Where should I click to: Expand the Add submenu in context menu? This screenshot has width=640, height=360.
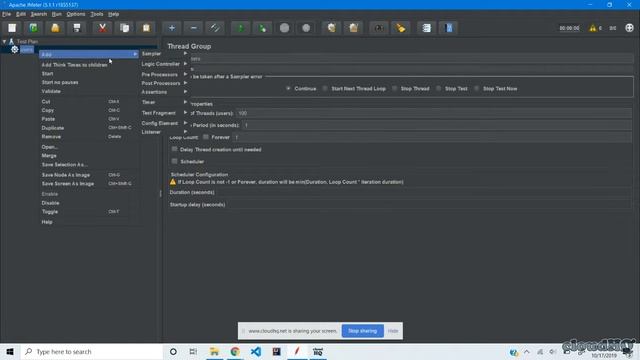coord(89,54)
